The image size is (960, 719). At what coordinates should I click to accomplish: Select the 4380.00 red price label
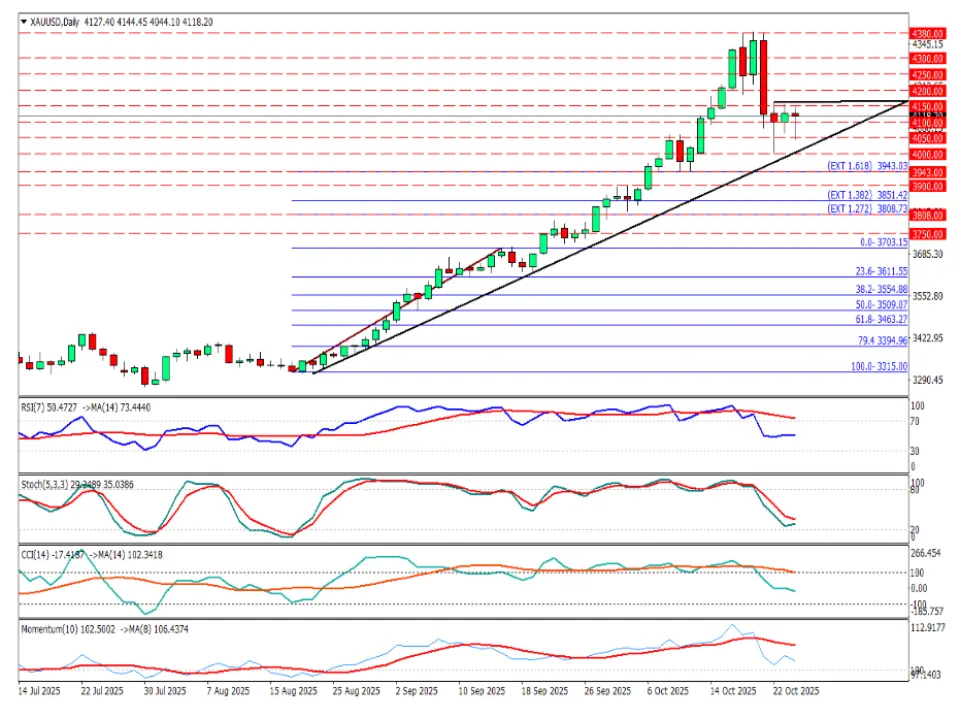click(x=928, y=32)
